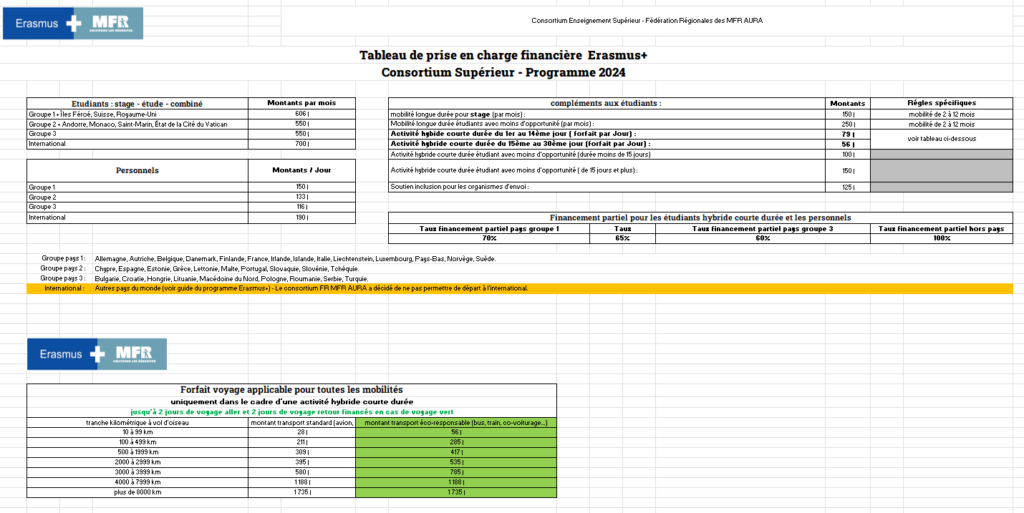Screen dimensions: 1024x513
Task: Select the cell 'Groupe 1 + Îles Féroé, Suisse, Royaume-Uni'
Action: pos(137,114)
